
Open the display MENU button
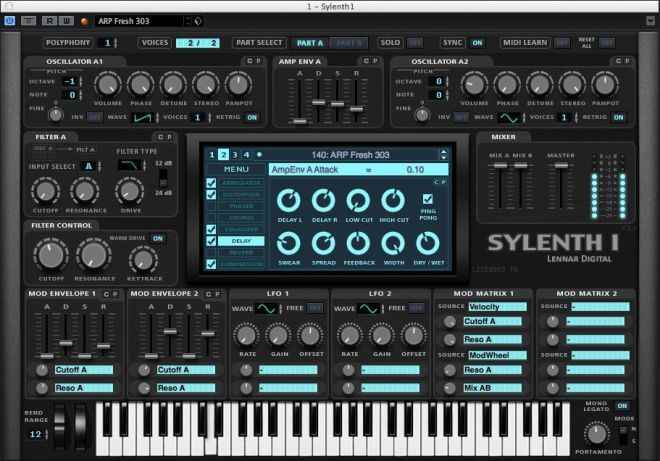[x=236, y=169]
